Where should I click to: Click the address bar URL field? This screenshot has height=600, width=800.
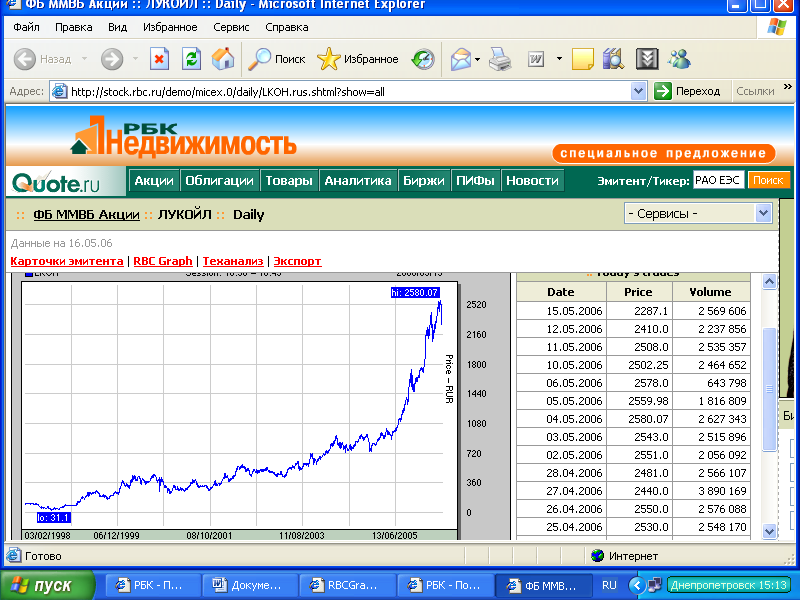[348, 92]
